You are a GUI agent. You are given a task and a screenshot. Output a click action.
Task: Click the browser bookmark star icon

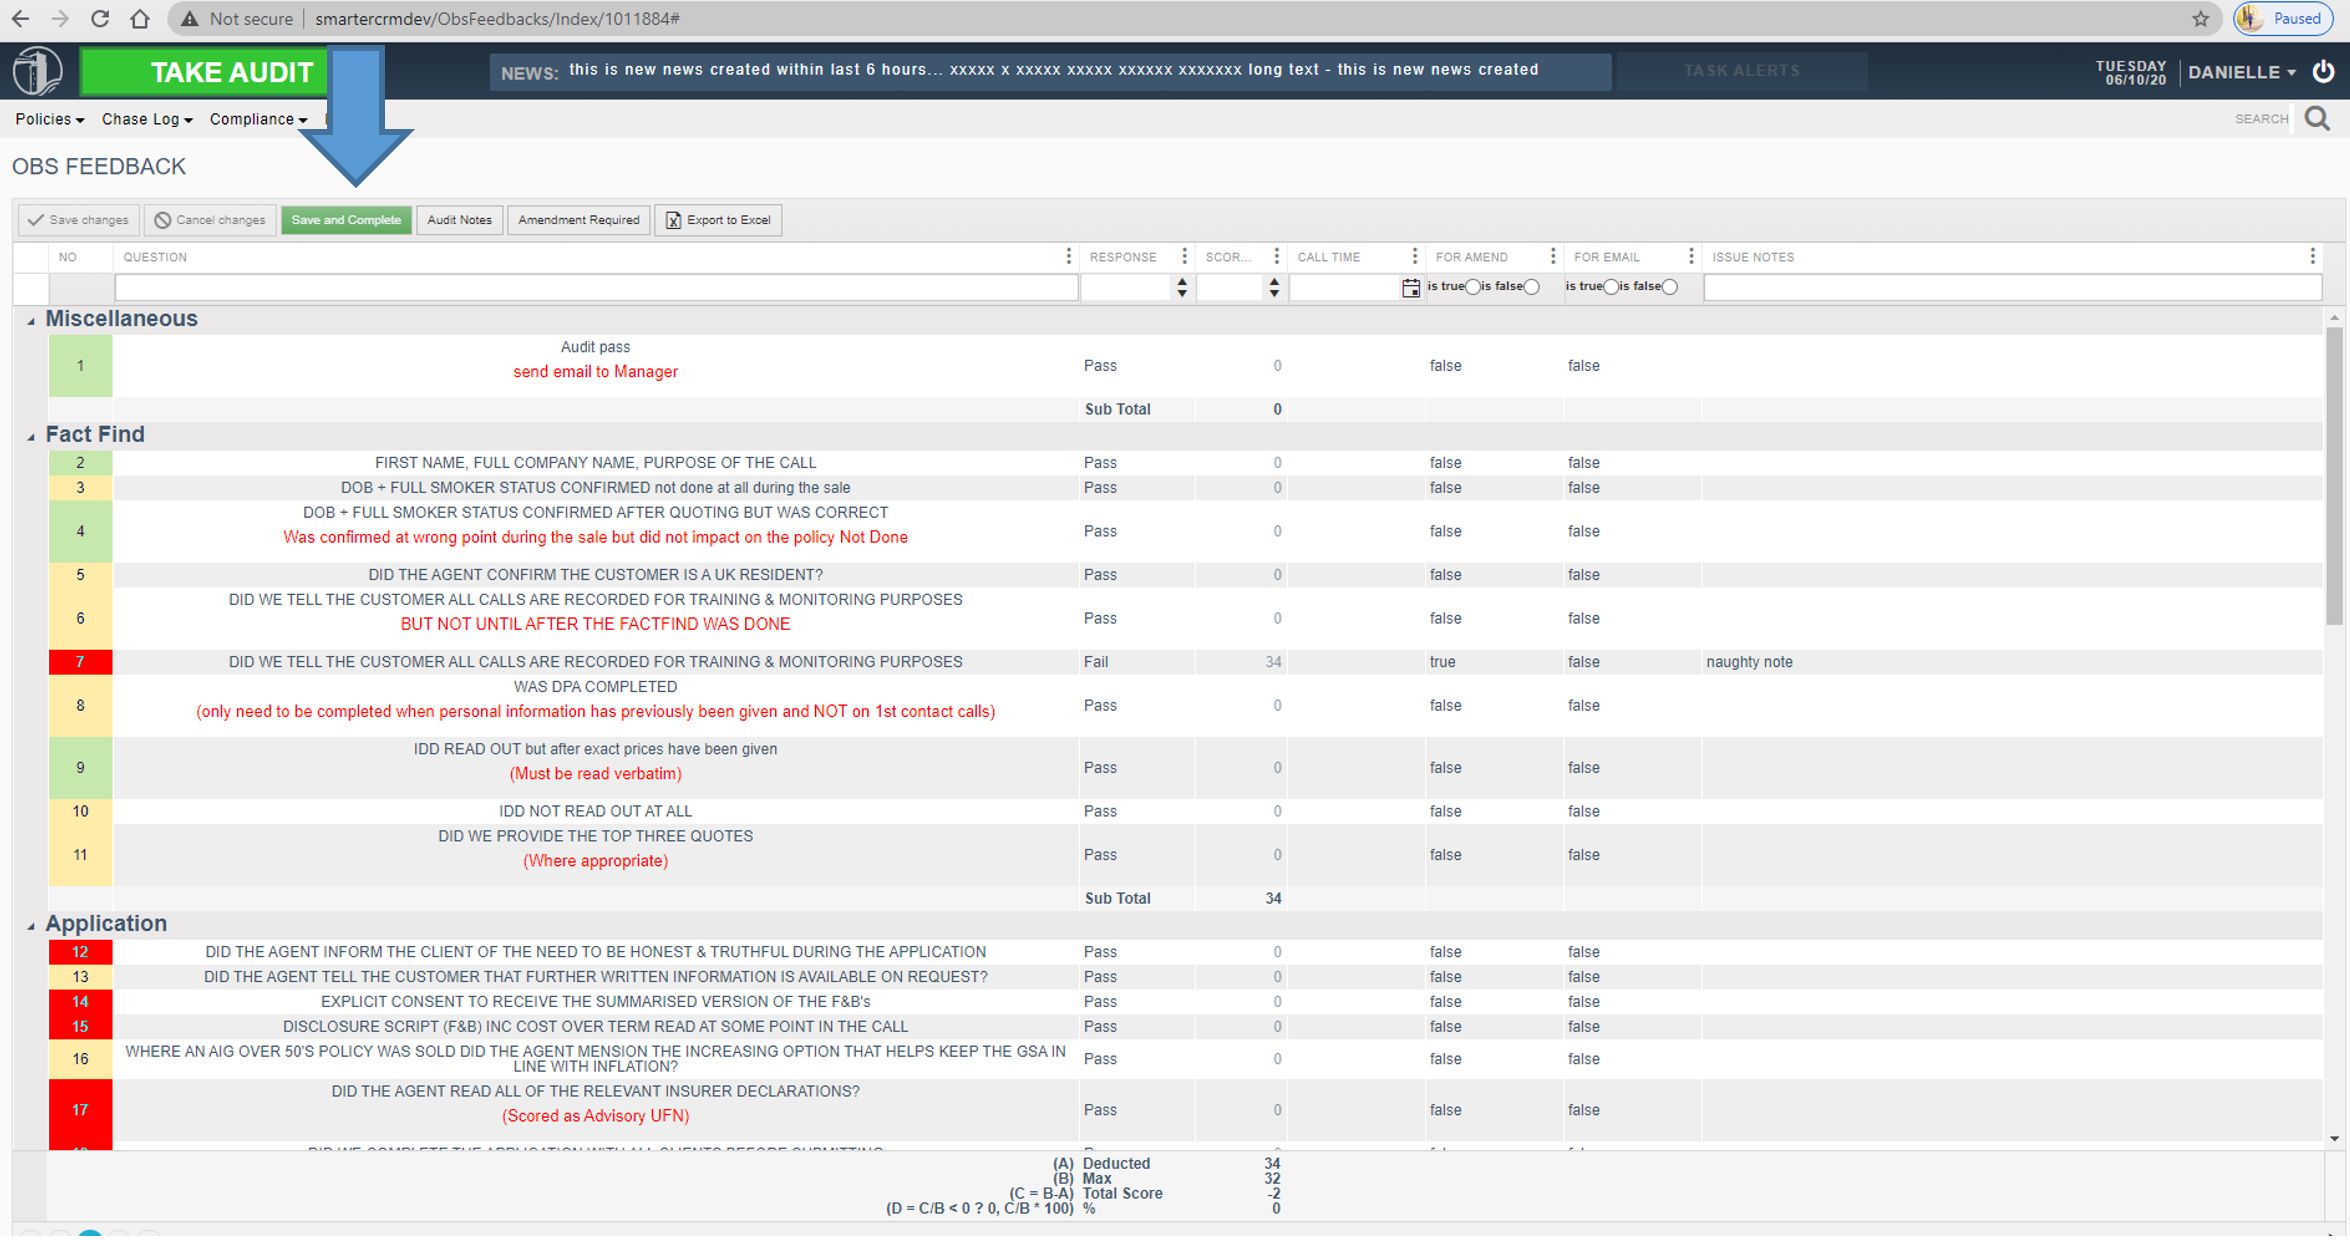[x=2200, y=19]
